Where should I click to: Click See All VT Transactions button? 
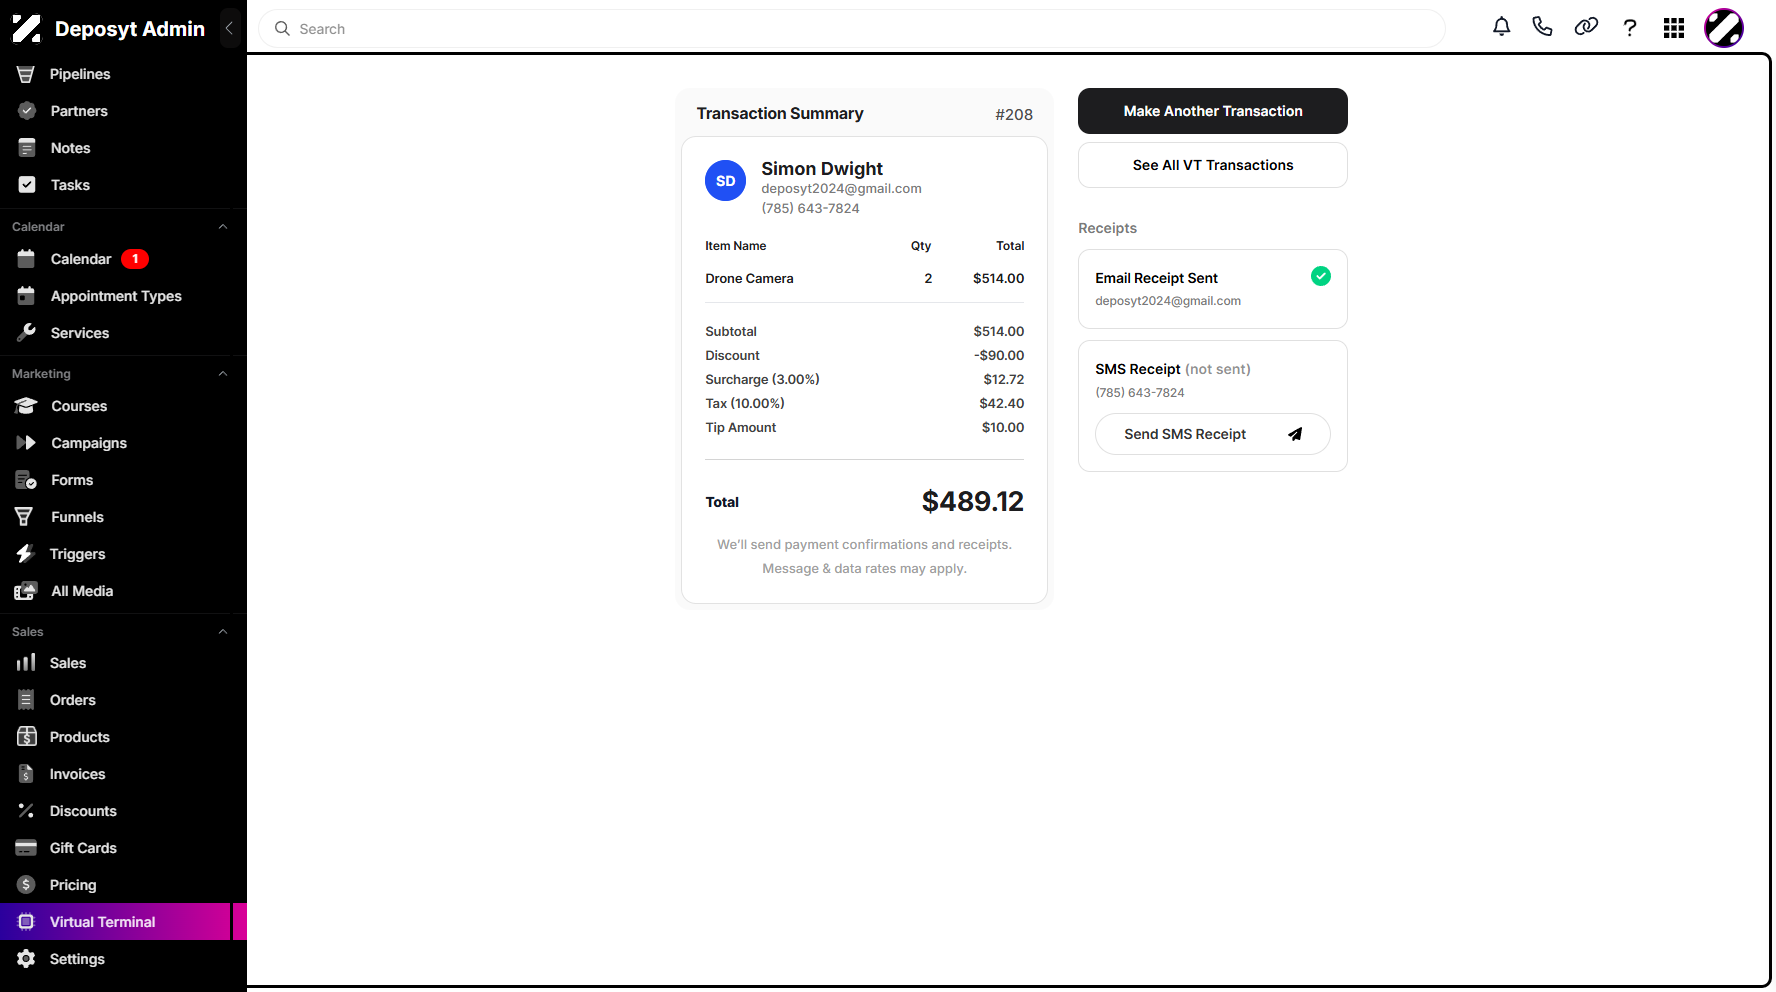point(1213,165)
